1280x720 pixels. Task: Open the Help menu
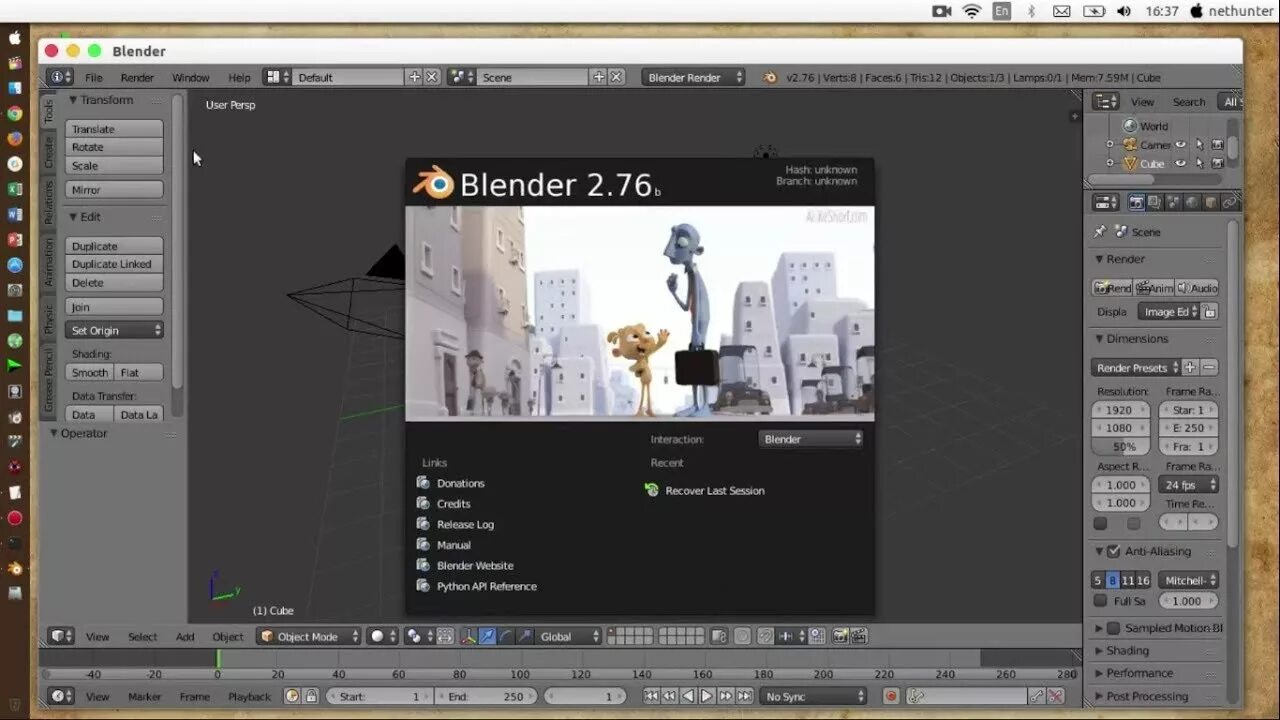pyautogui.click(x=239, y=77)
